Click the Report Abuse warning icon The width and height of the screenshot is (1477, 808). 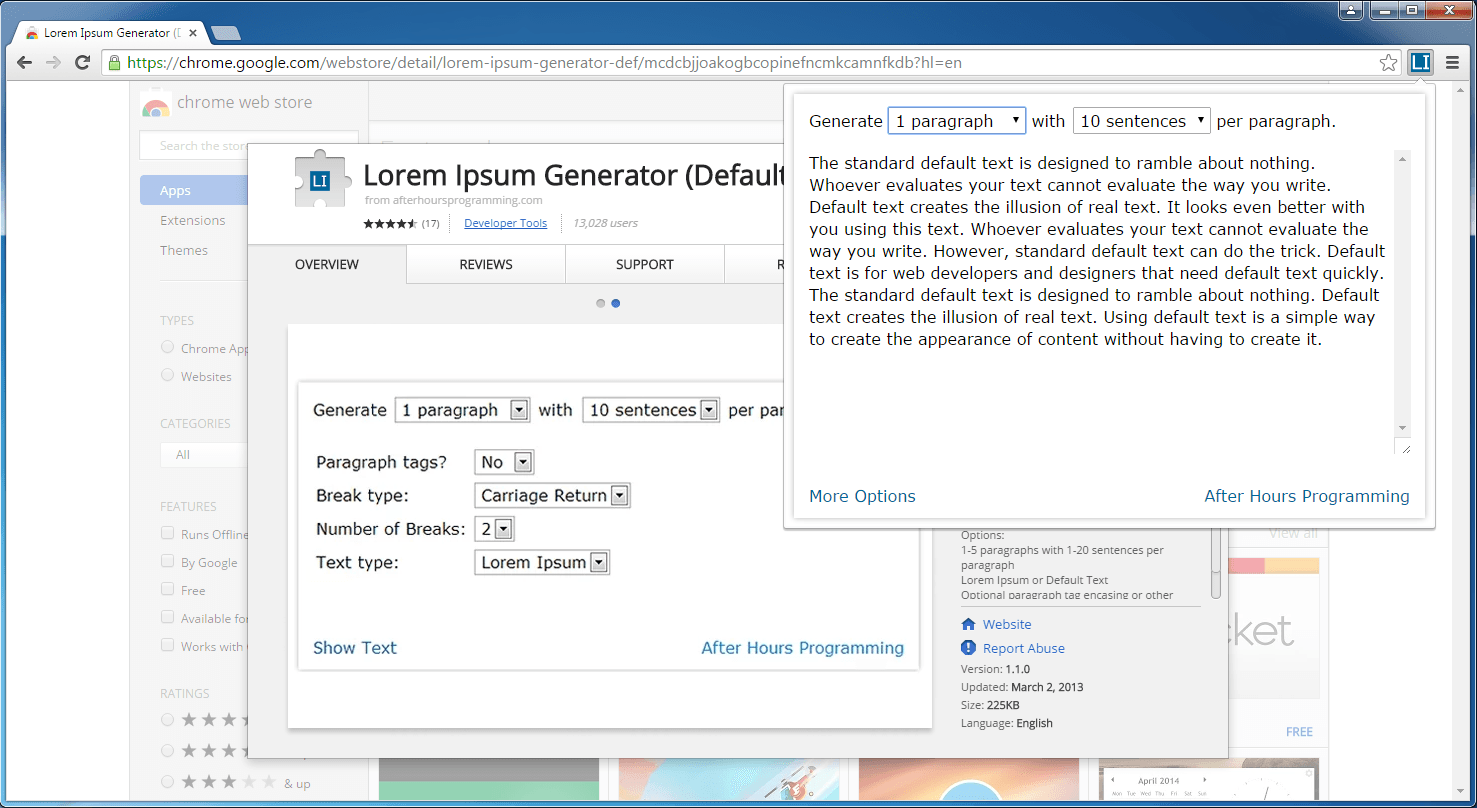(968, 648)
